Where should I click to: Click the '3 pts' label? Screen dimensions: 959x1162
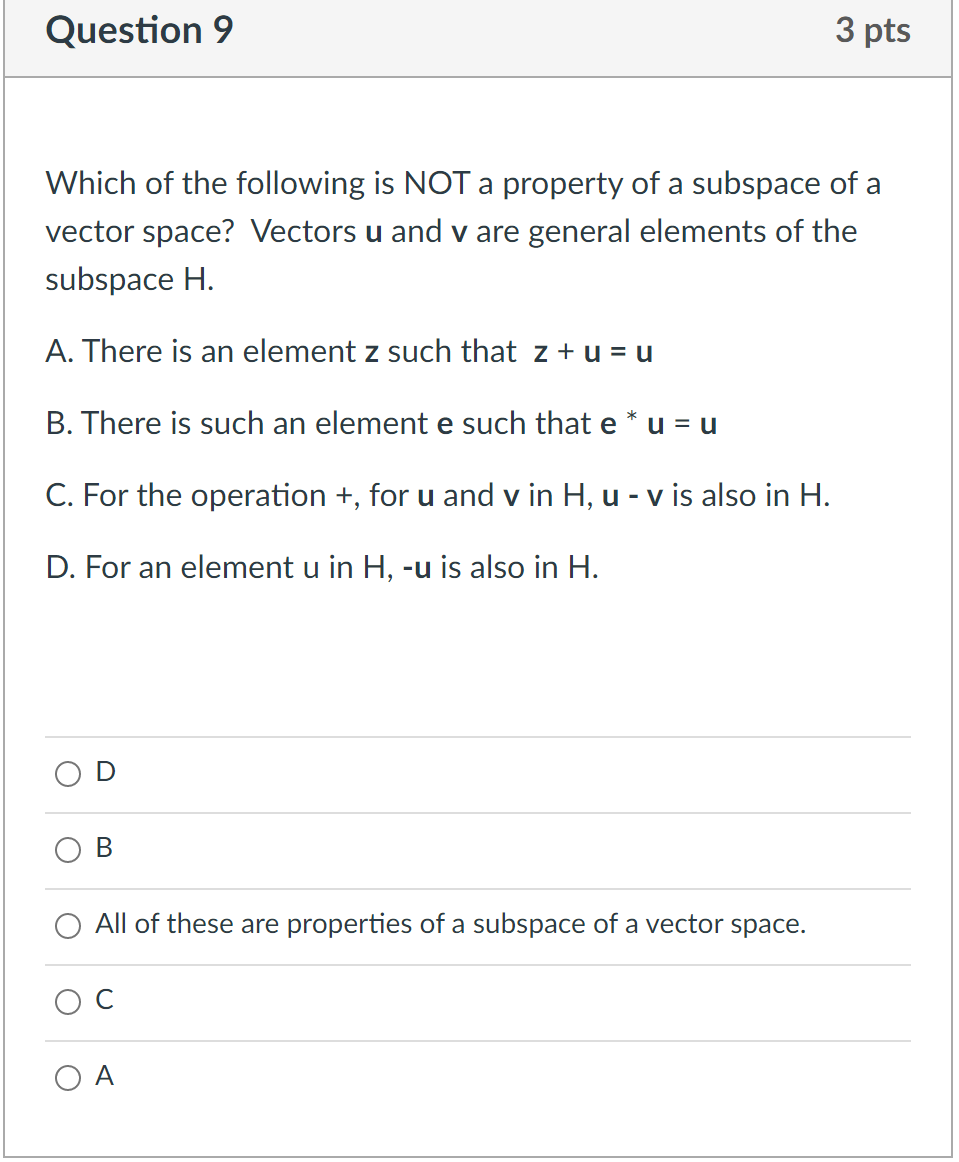pos(874,31)
